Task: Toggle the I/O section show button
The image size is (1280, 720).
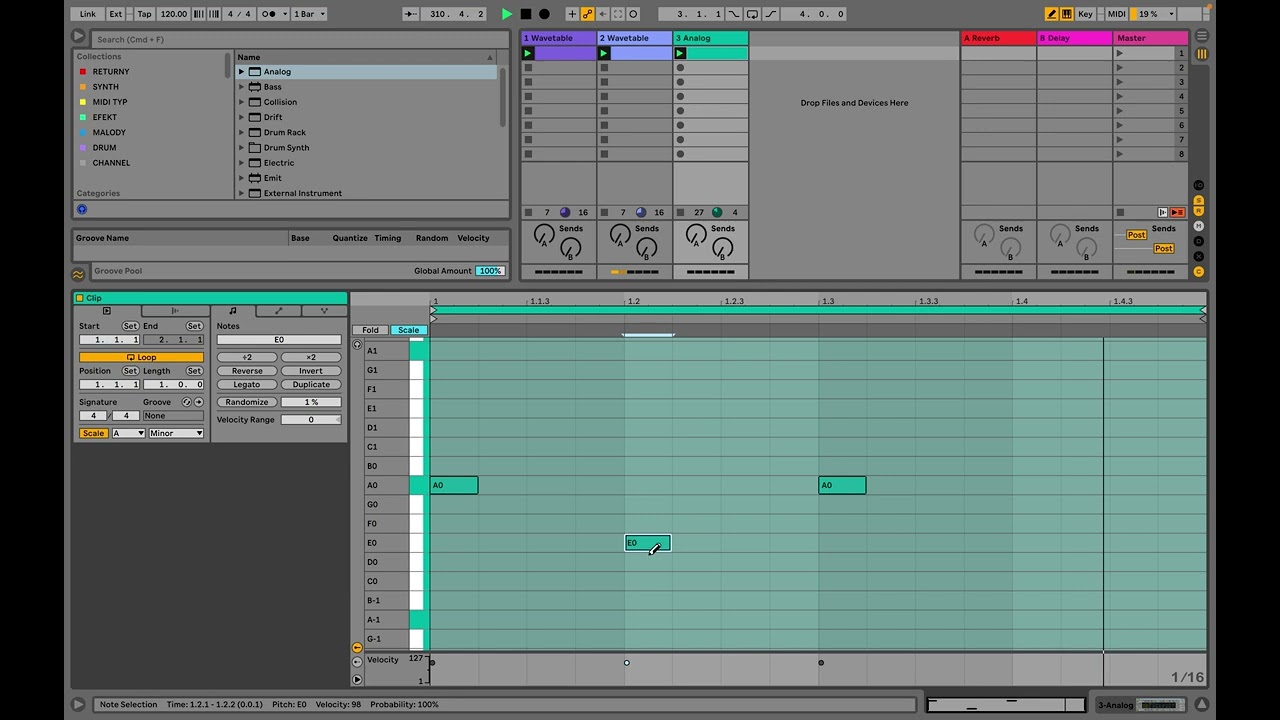Action: (x=1199, y=185)
